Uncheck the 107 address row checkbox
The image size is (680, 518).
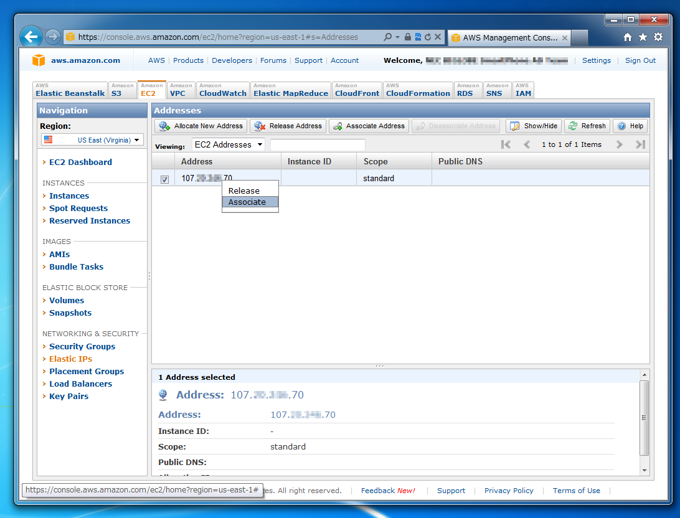(164, 179)
